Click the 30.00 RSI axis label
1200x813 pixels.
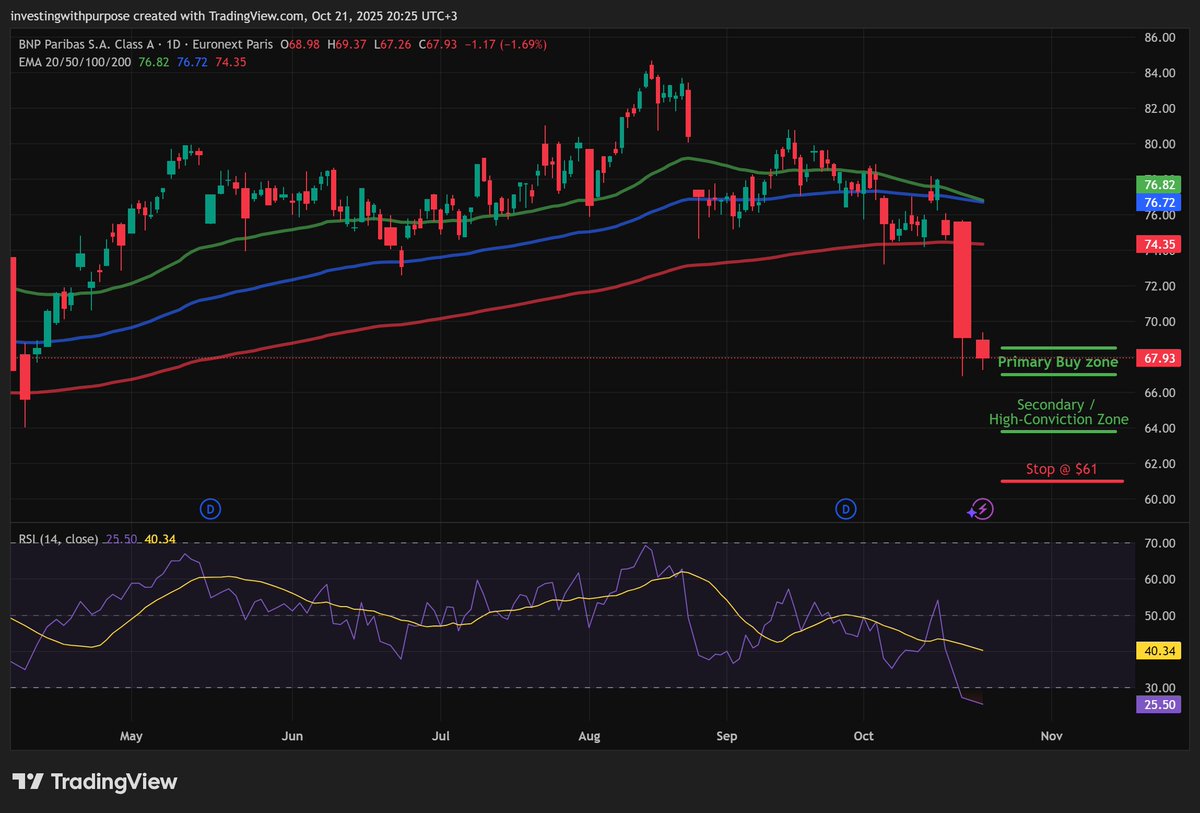1158,688
